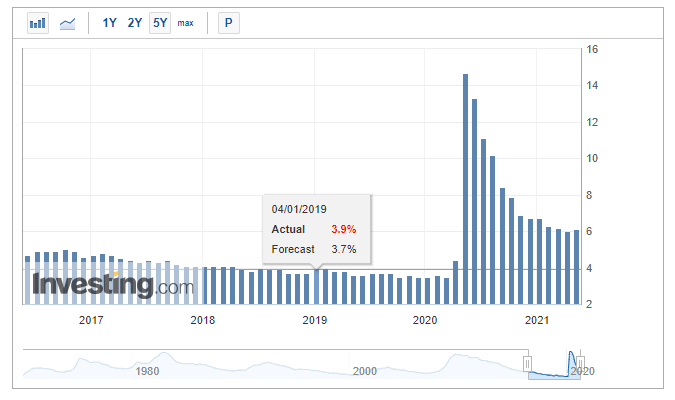Screen dimensions: 675x400
Task: Click the P toolbar button
Action: (x=229, y=23)
